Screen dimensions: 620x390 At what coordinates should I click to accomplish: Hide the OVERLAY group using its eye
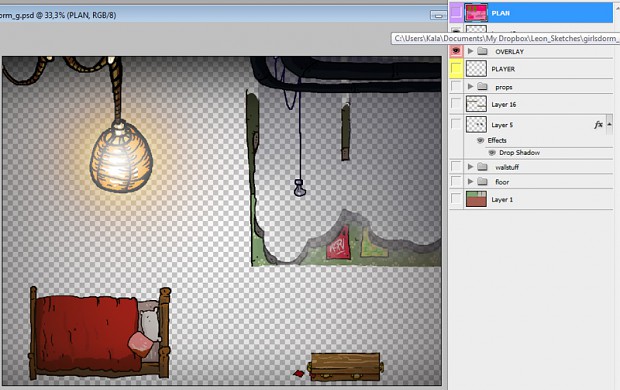click(456, 51)
